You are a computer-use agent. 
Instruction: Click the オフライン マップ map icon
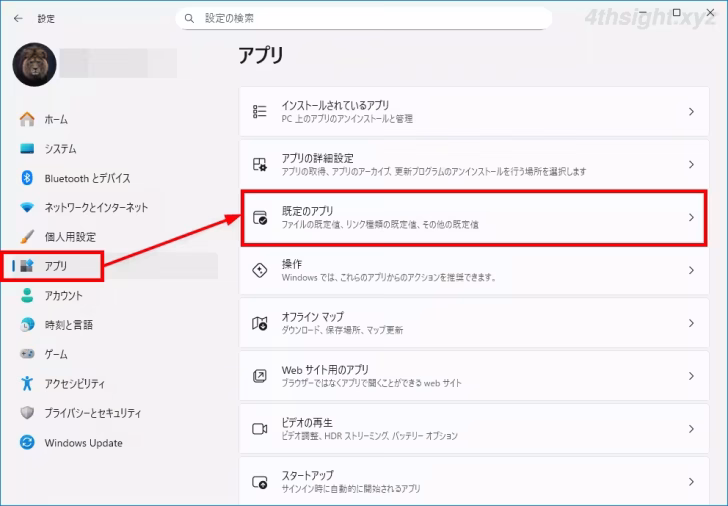coord(260,323)
